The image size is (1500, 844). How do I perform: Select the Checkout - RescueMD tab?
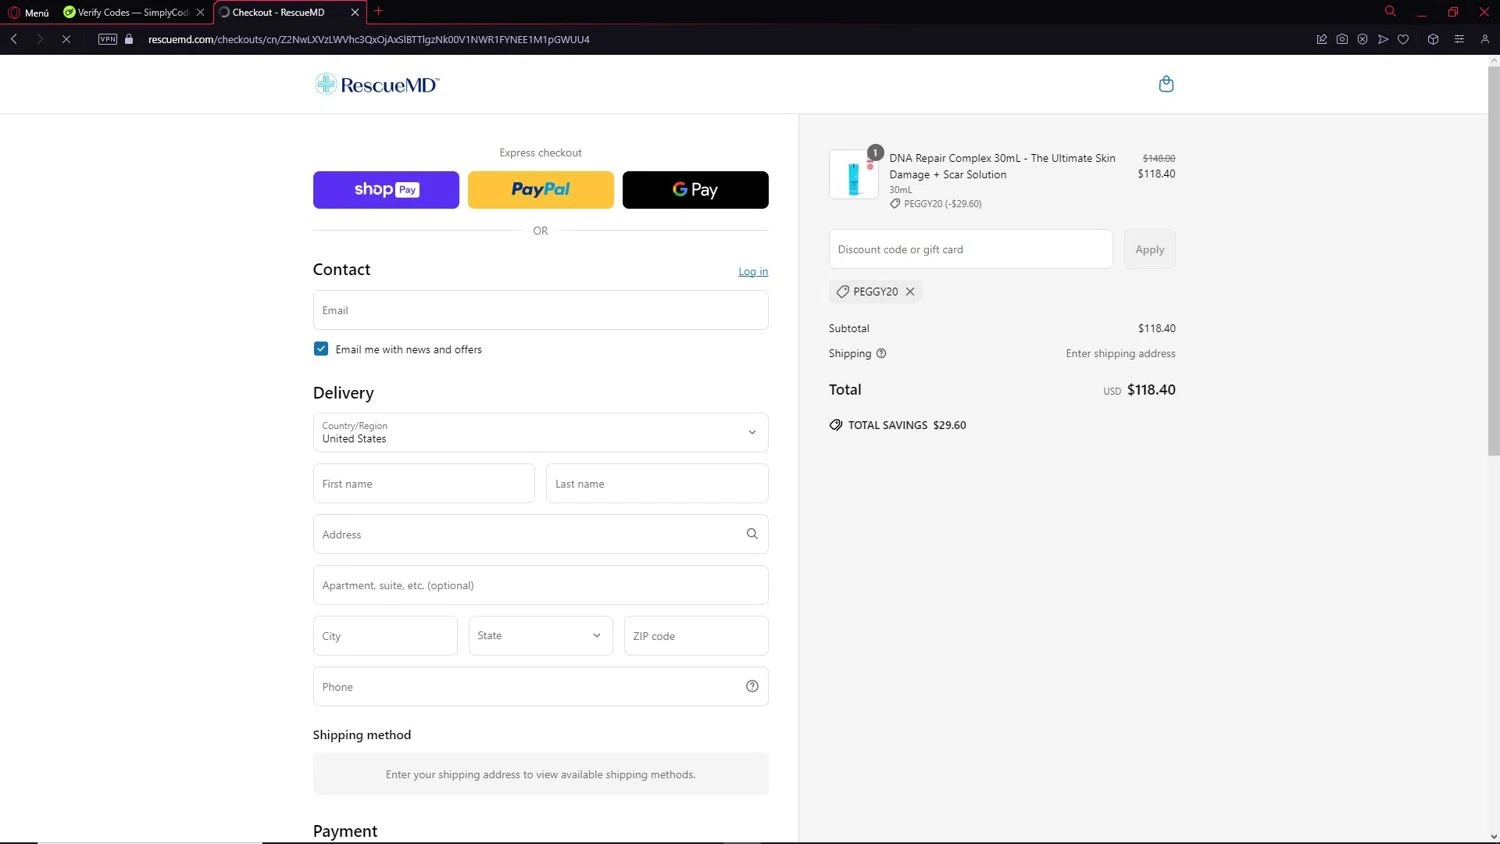(278, 12)
